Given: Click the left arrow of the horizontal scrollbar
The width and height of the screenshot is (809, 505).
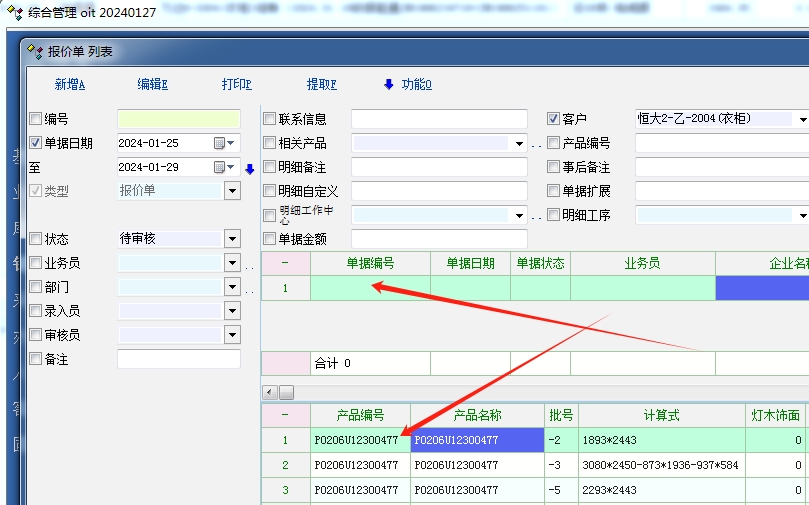Looking at the screenshot, I should pyautogui.click(x=269, y=392).
